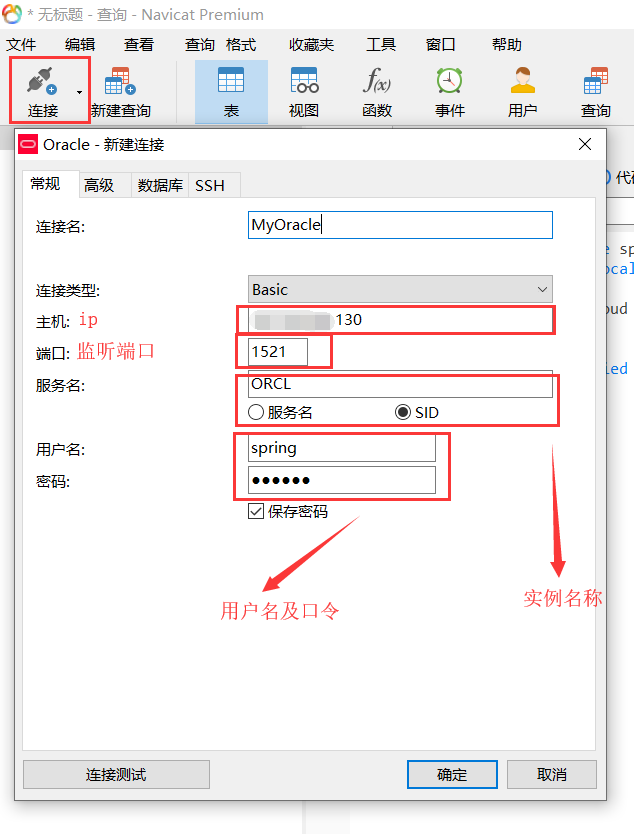
Task: Toggle the 保存密码 checkbox
Action: coord(256,512)
